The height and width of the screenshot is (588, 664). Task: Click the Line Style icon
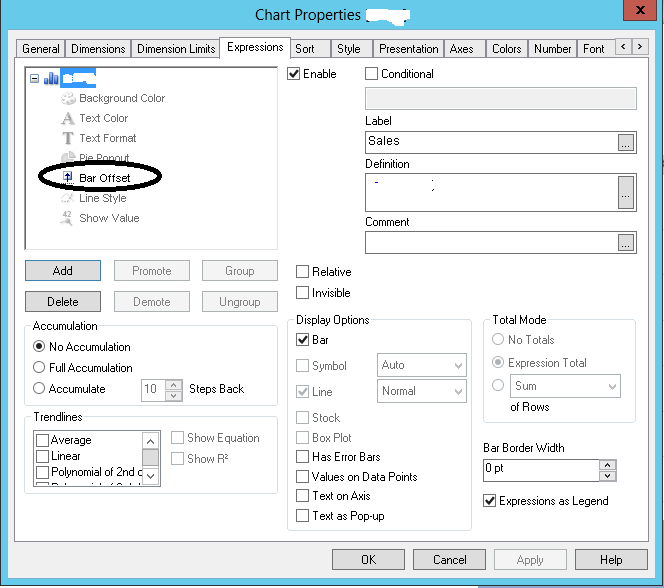(68, 198)
